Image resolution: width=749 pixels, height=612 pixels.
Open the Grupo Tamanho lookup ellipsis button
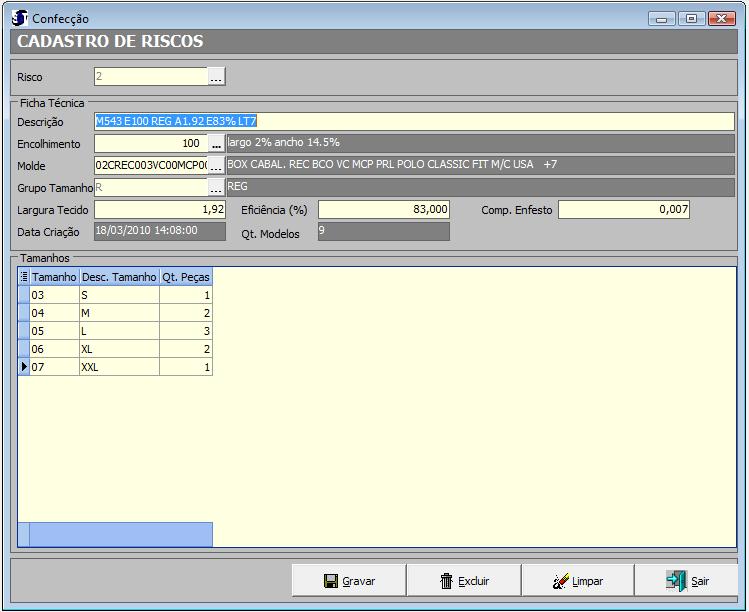[x=217, y=188]
